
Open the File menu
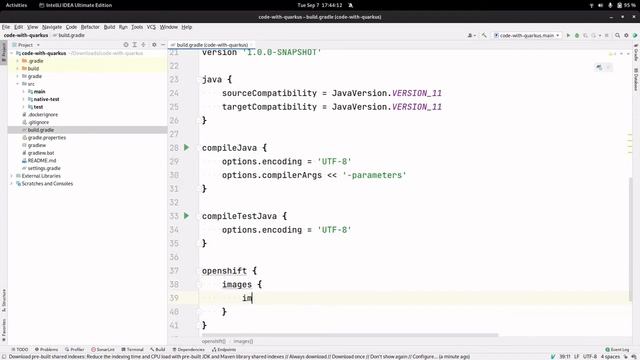pyautogui.click(x=6, y=27)
